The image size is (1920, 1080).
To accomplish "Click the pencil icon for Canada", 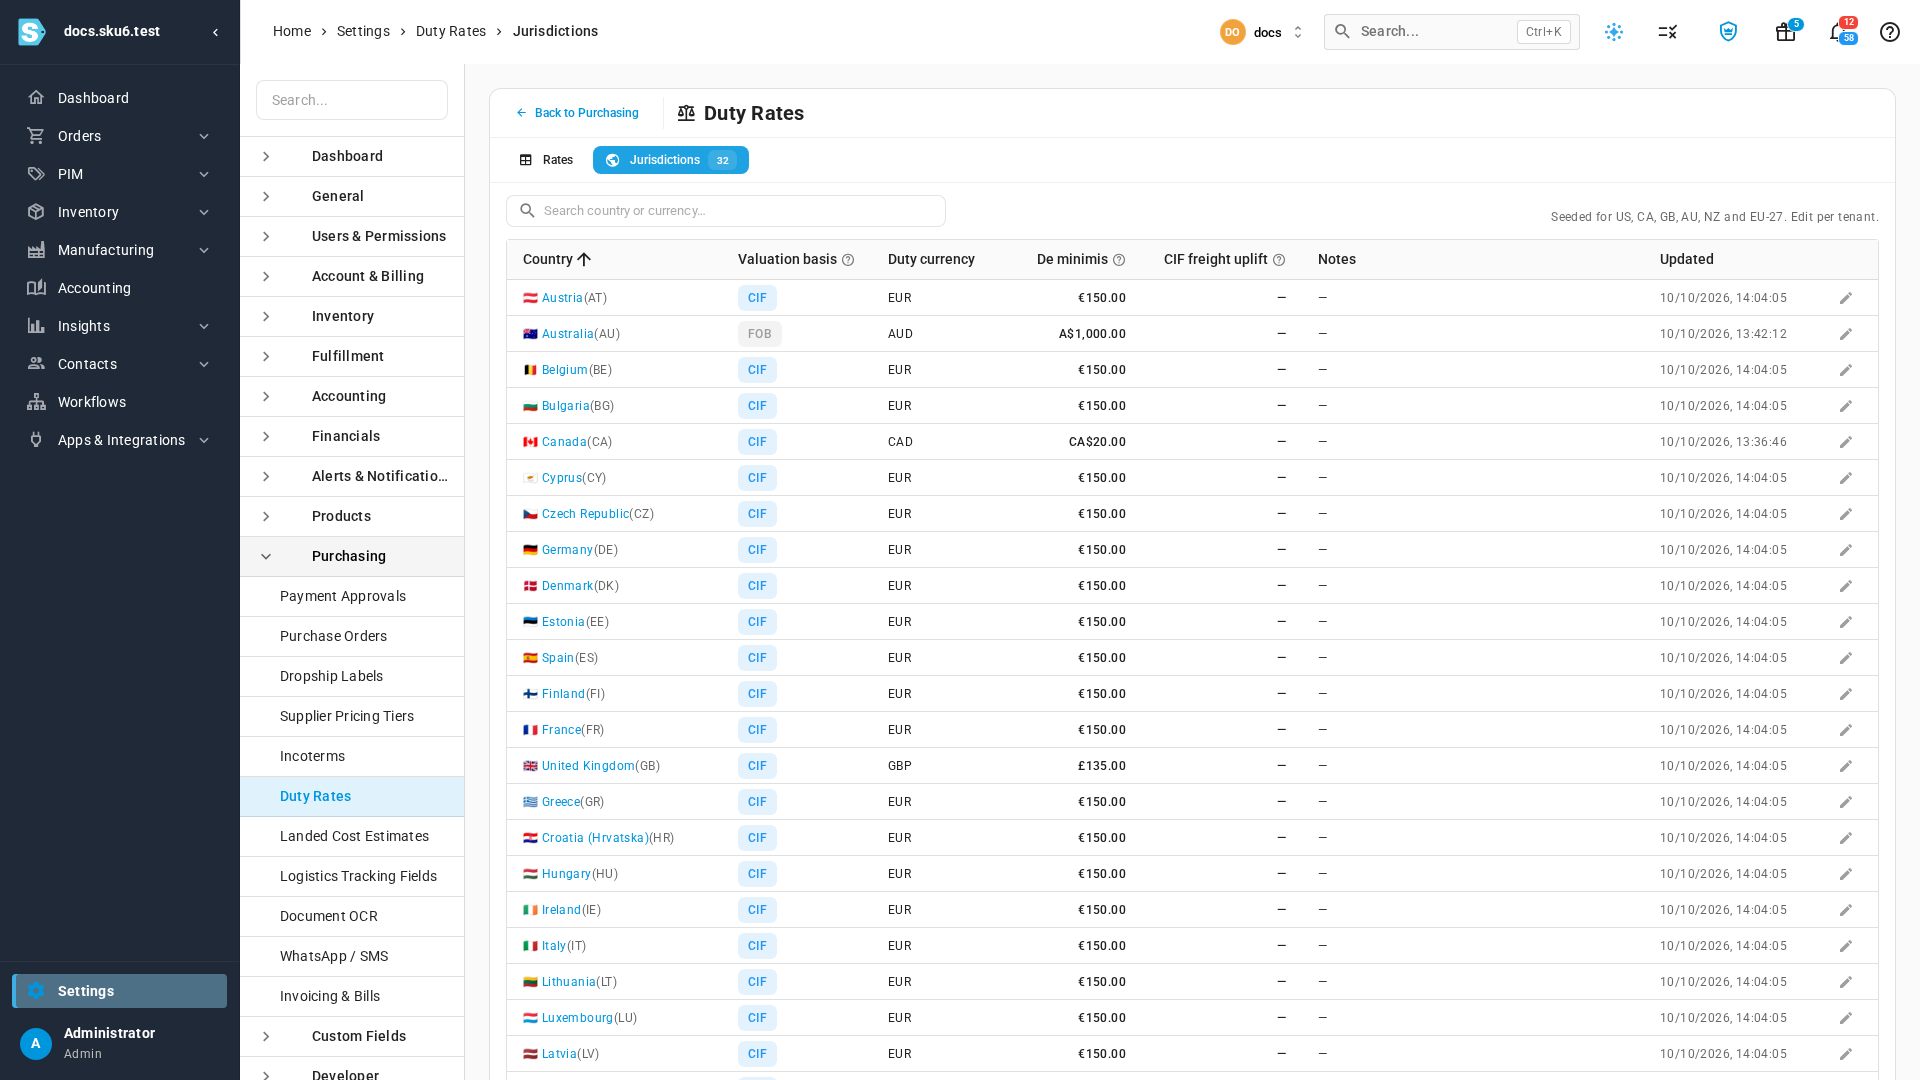I will [1846, 442].
